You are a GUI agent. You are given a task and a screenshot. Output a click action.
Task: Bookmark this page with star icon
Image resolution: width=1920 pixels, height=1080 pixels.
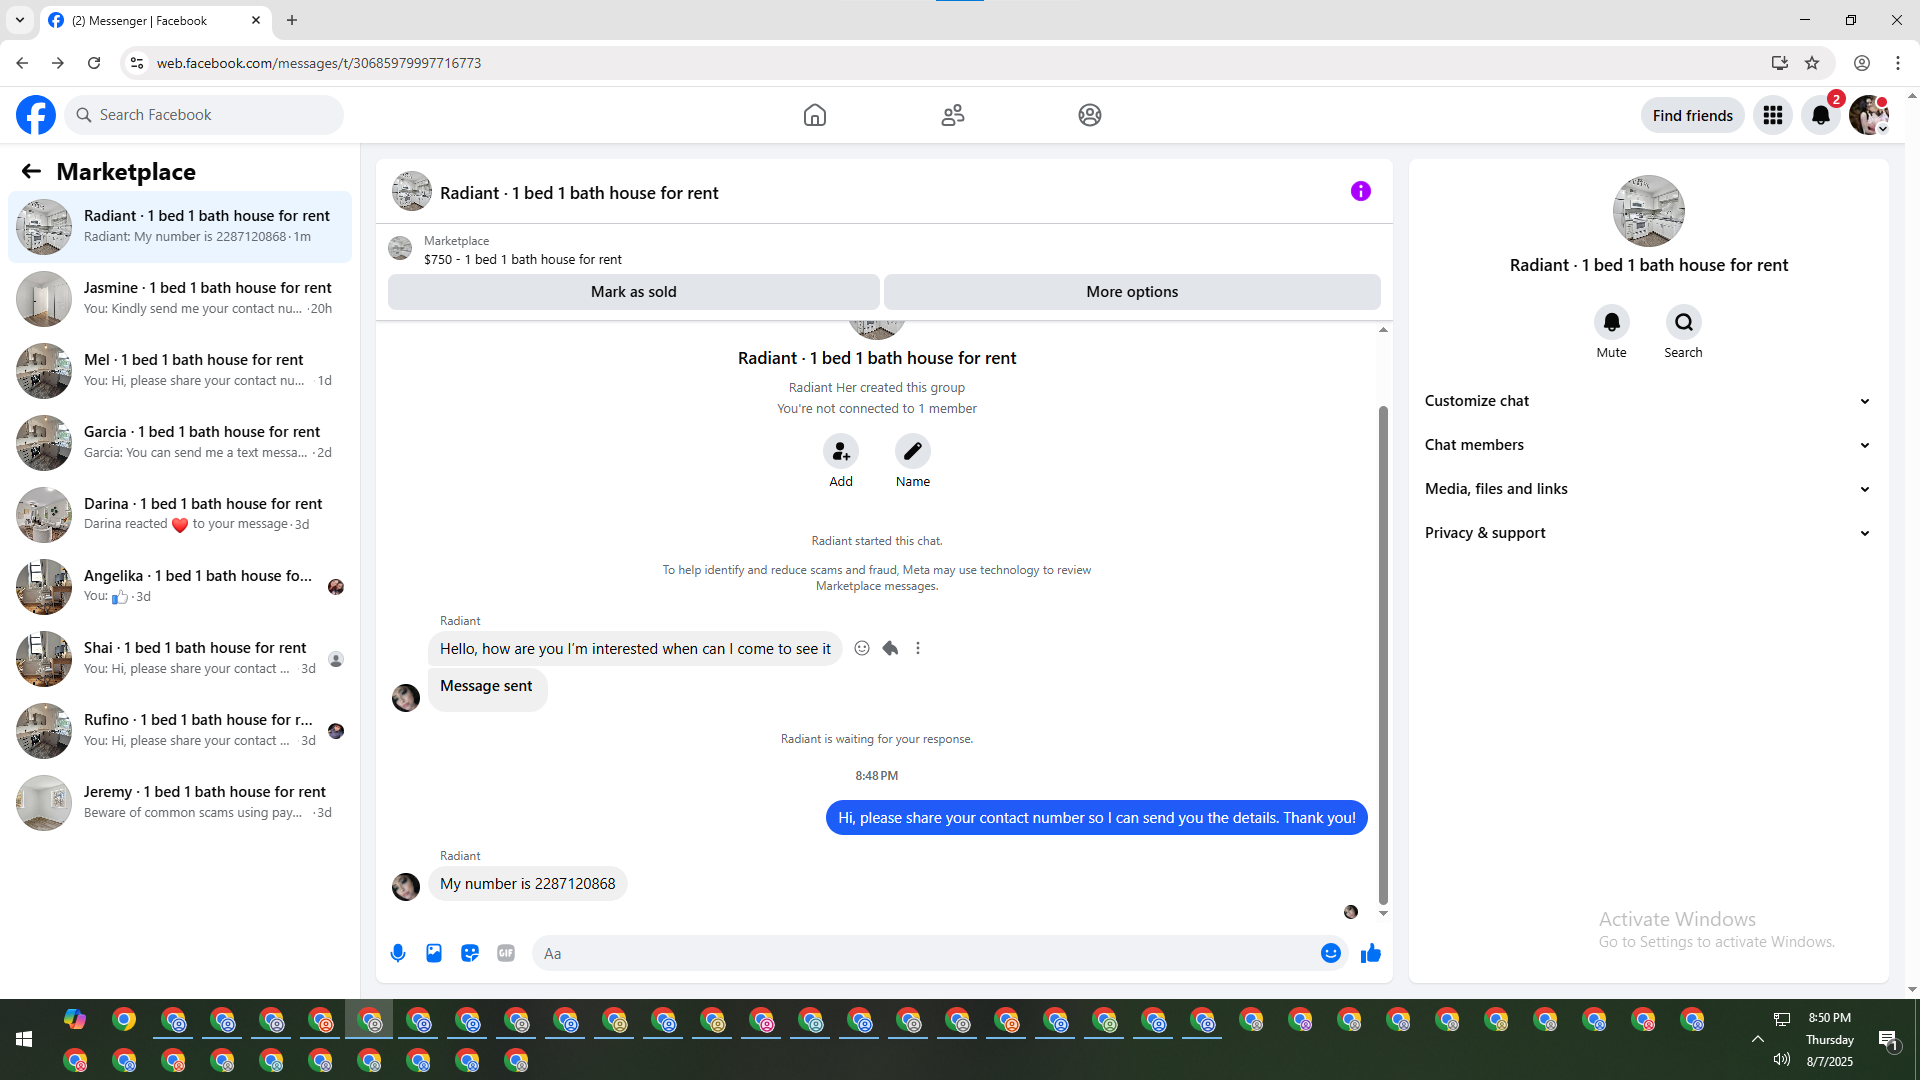click(1812, 63)
